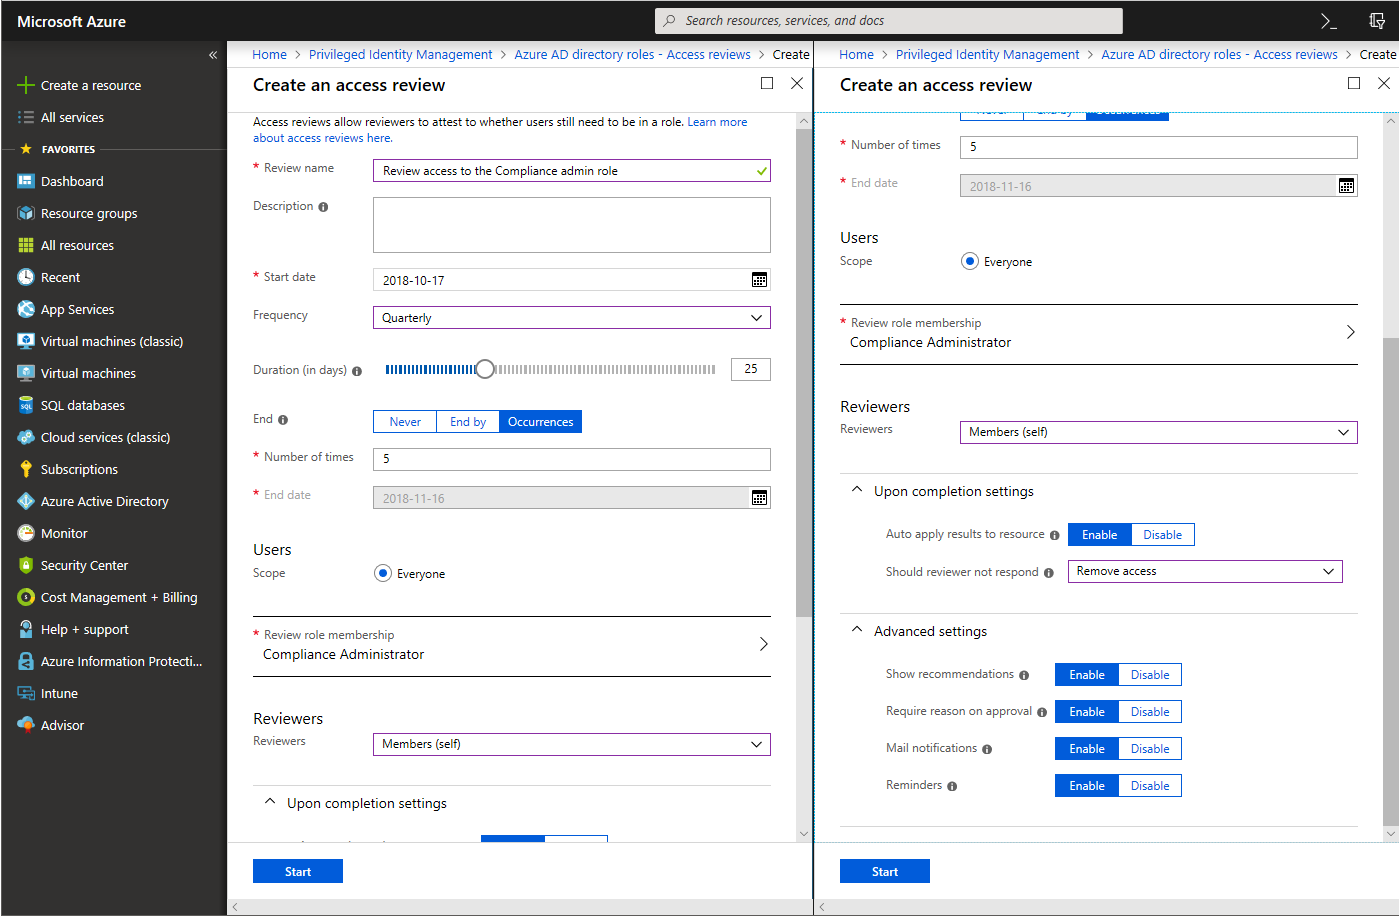Open the Frequency dropdown showing Quarterly
Image resolution: width=1399 pixels, height=916 pixels.
click(571, 317)
